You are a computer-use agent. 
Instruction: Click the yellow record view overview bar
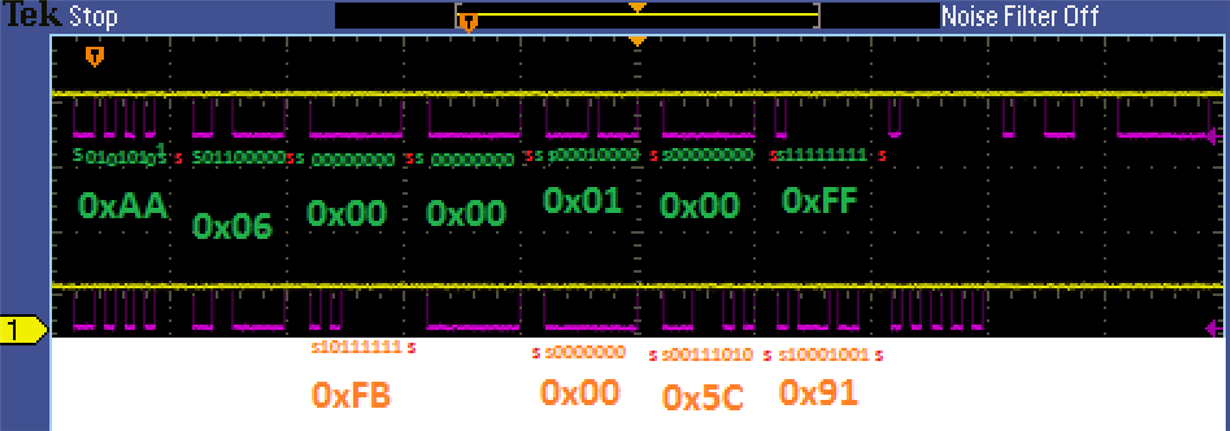(638, 15)
